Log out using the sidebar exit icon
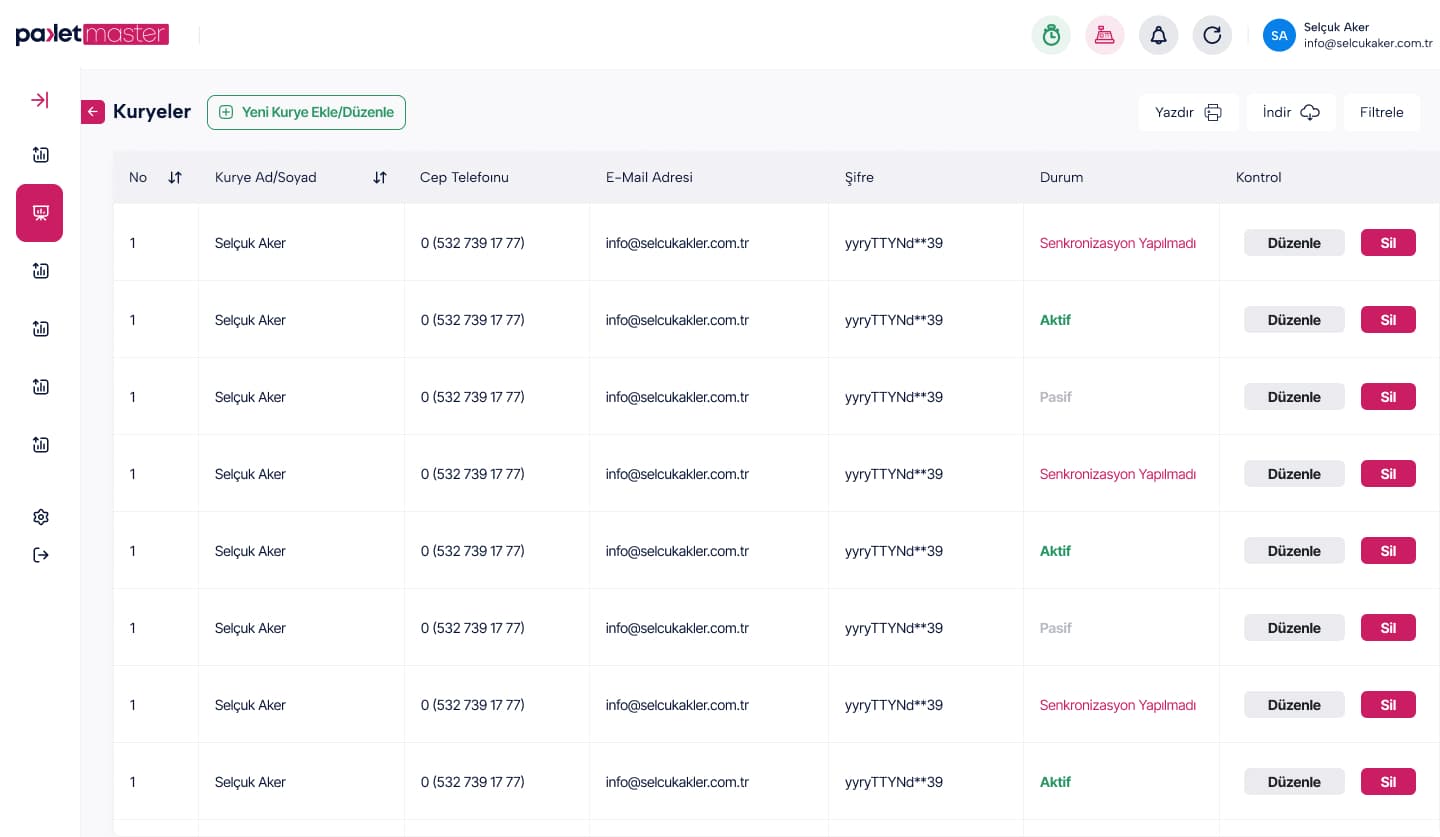Screen dimensions: 1440x837 coord(41,555)
